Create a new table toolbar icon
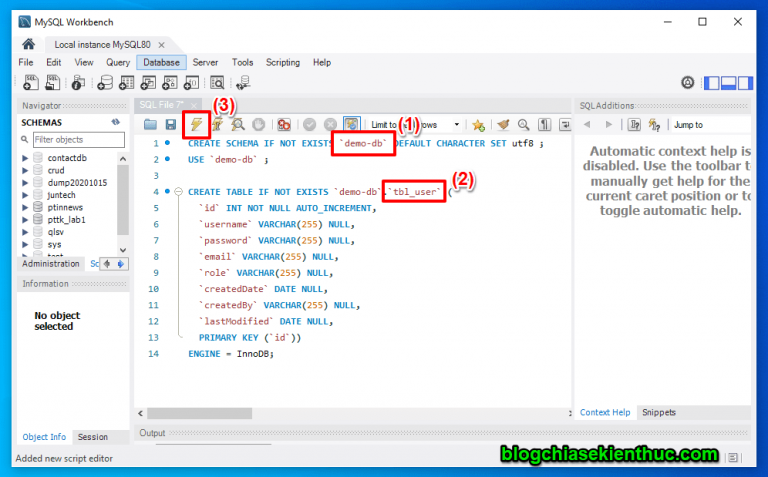Screen dimensions: 768x477 click(x=126, y=83)
